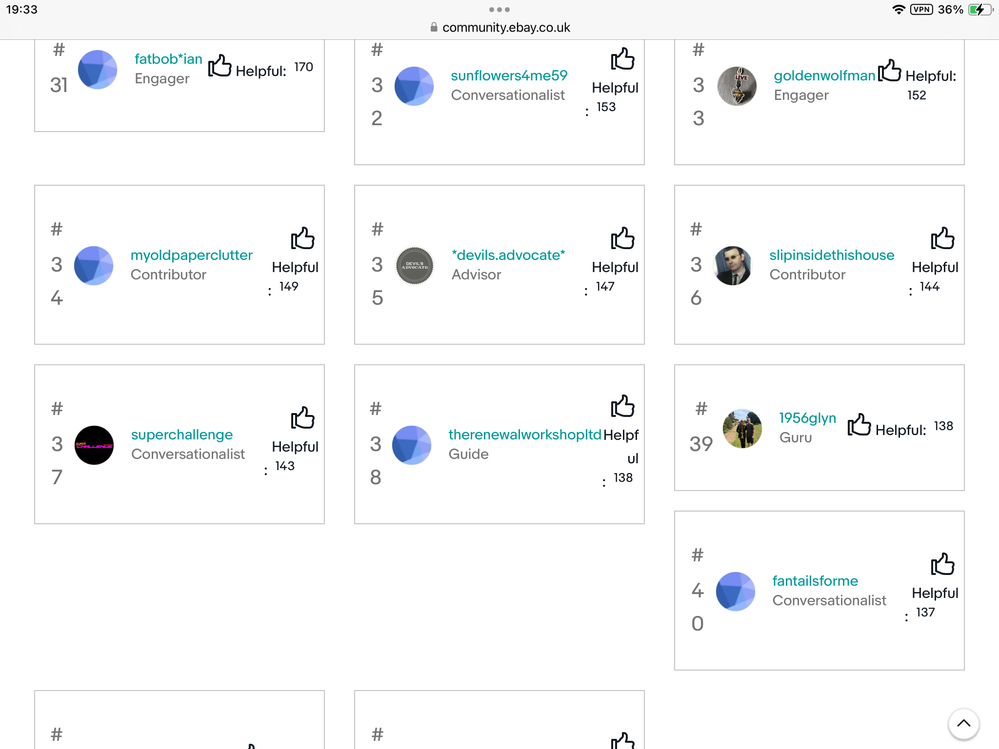Image resolution: width=999 pixels, height=749 pixels.
Task: Click thumbs-up icon for sunflowers4me59
Action: point(623,58)
